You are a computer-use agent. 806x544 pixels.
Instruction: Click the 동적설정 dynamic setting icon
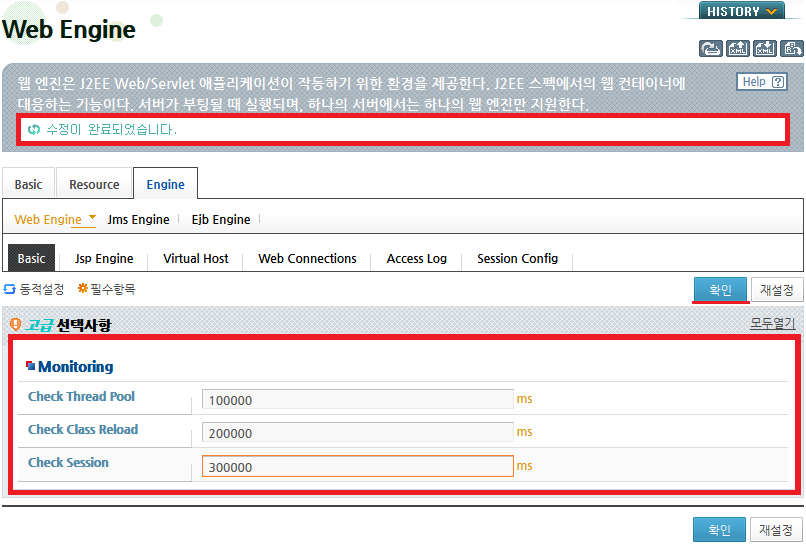point(9,289)
